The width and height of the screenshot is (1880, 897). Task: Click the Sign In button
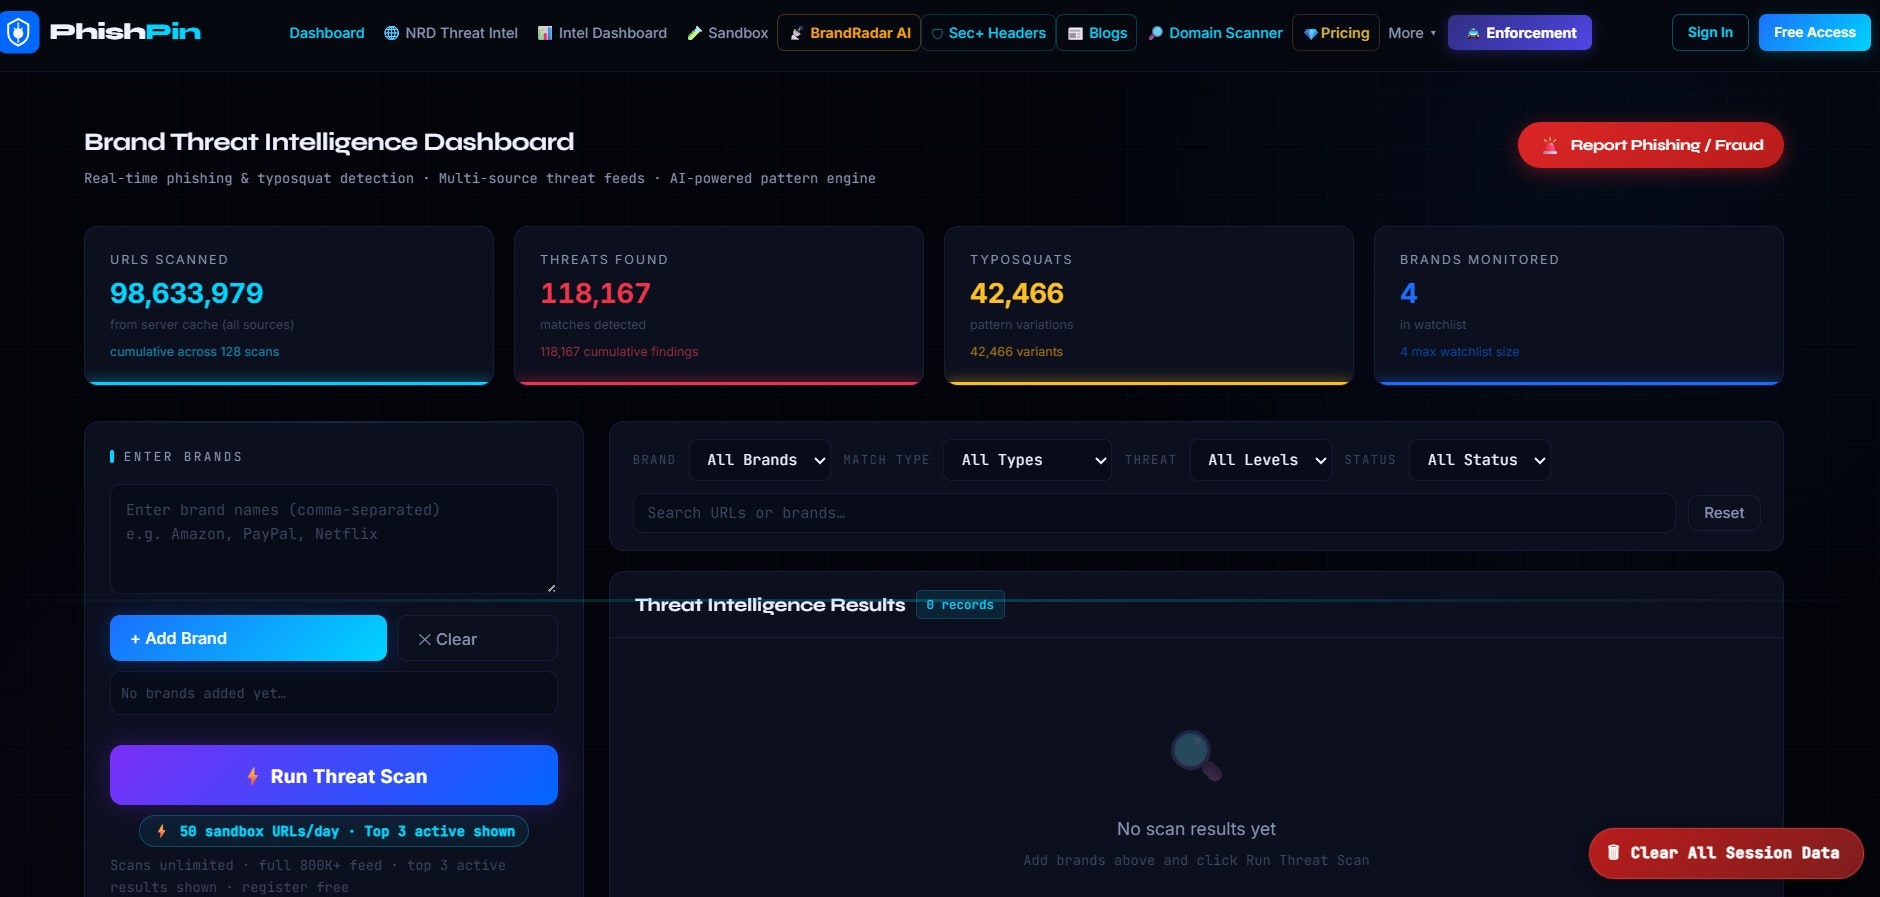pos(1710,32)
